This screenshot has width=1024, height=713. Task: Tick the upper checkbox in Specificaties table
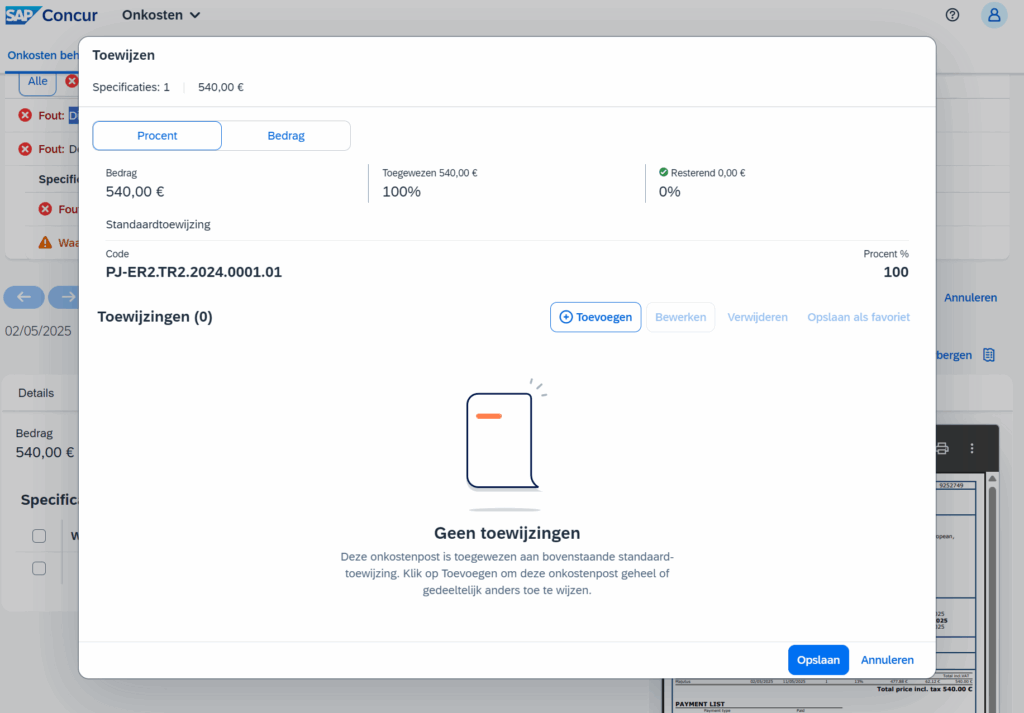pos(39,536)
